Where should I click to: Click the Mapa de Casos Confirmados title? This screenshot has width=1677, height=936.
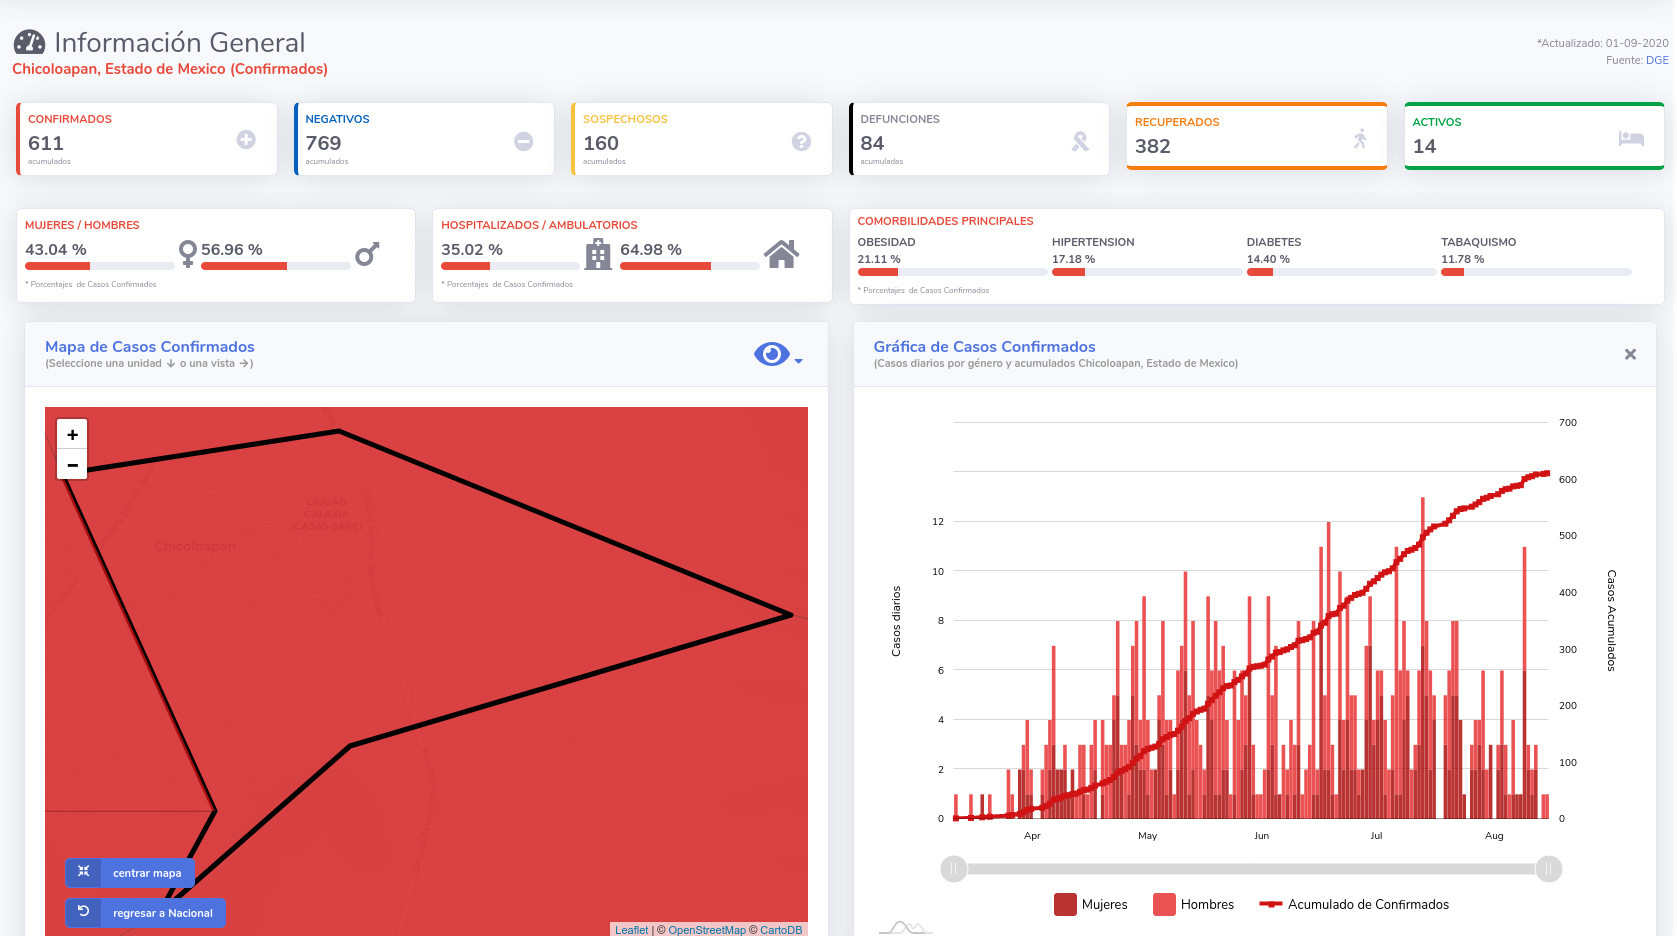tap(150, 347)
